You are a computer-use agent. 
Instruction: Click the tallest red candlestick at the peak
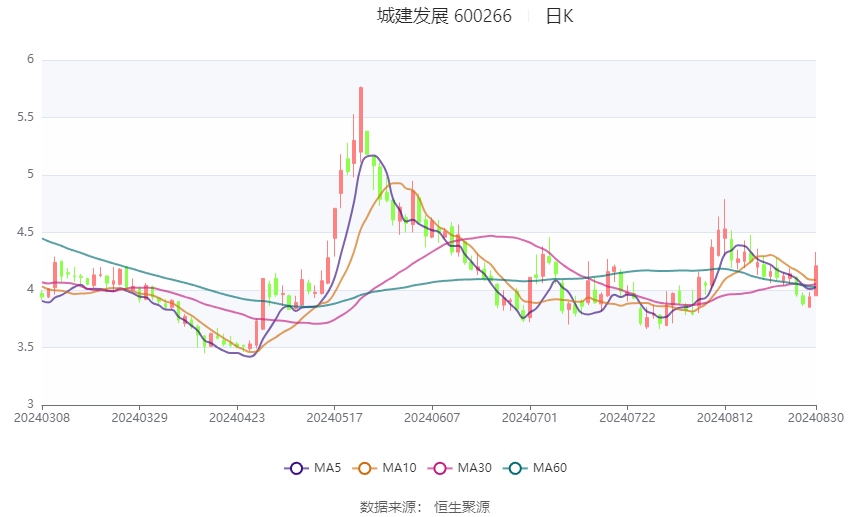pyautogui.click(x=360, y=122)
